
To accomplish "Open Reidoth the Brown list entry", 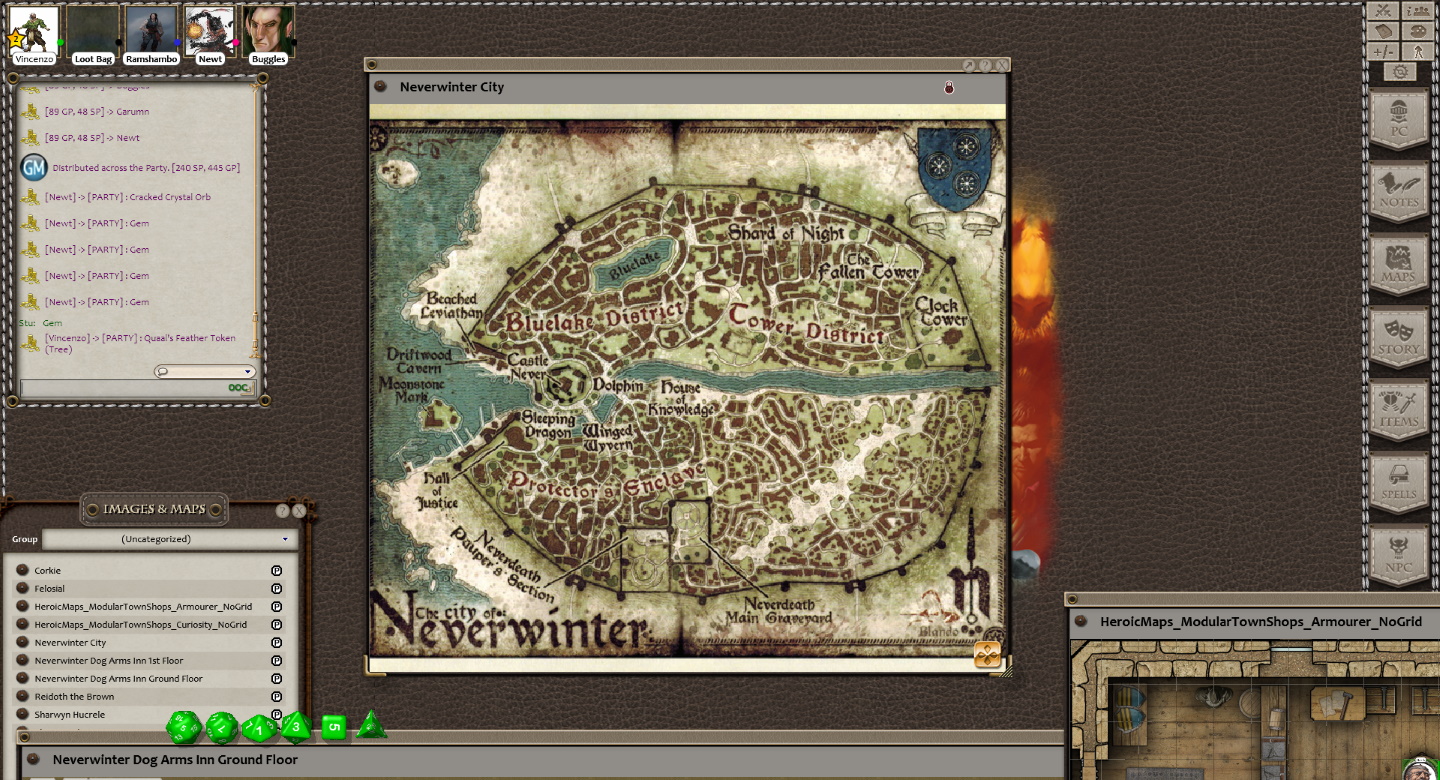I will 74,697.
